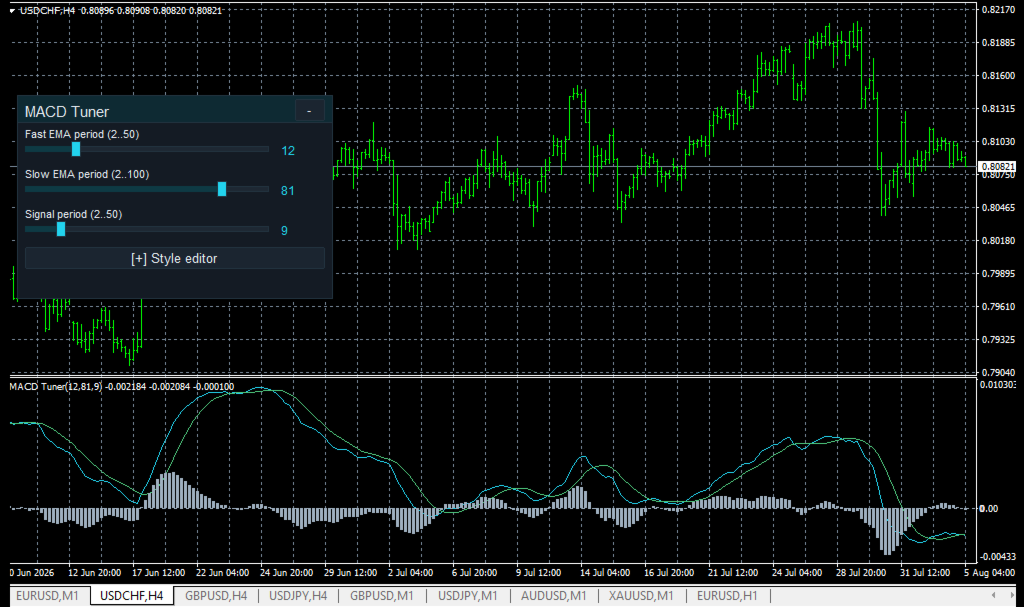Select the USDCHF,H4 chart tab
The image size is (1024, 607).
pyautogui.click(x=131, y=596)
